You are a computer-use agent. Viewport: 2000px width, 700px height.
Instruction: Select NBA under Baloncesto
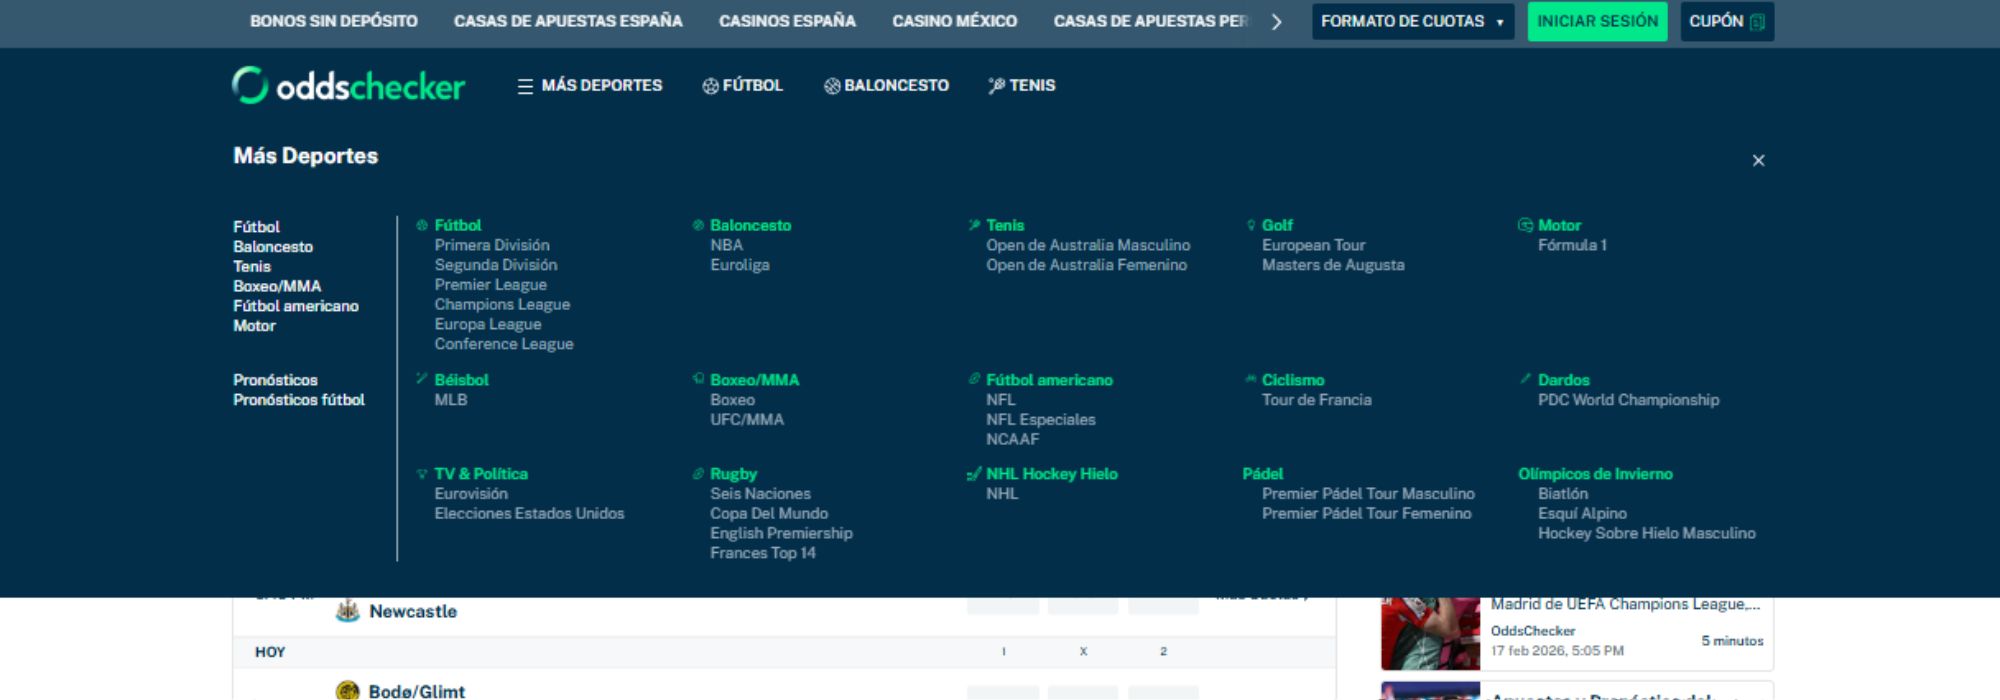tap(727, 245)
